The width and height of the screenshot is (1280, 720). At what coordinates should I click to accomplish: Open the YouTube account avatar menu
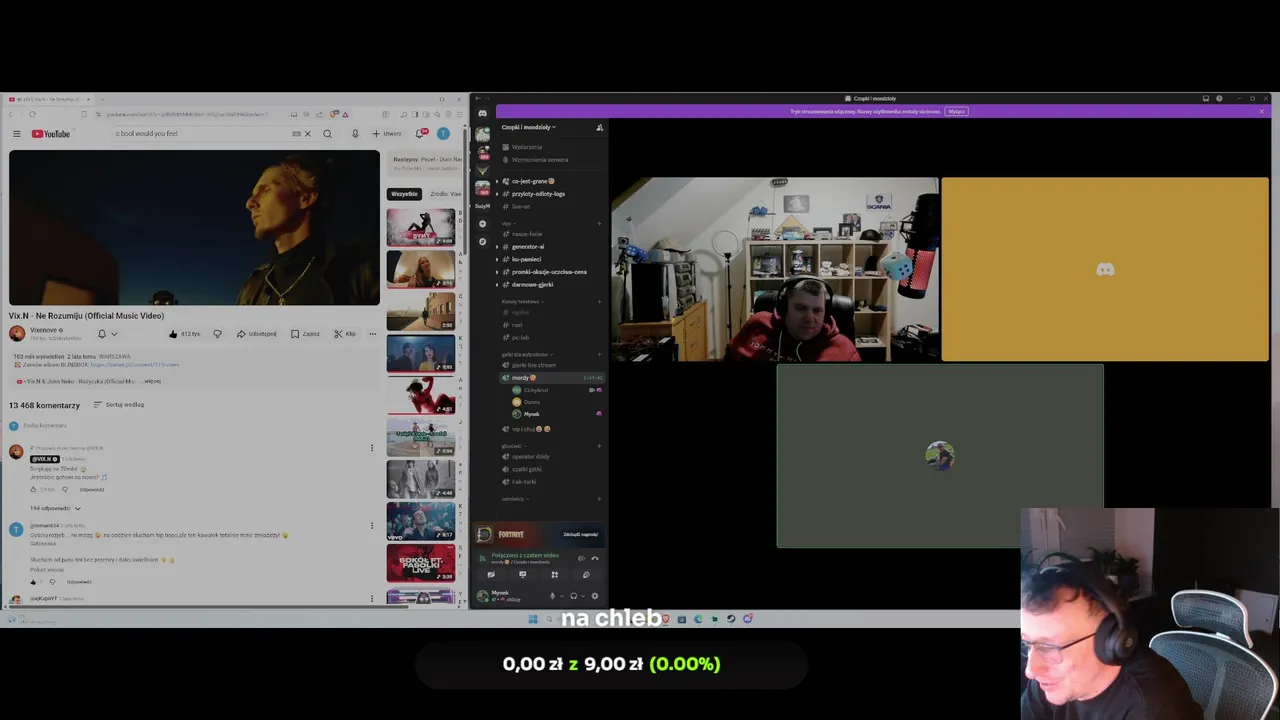pos(443,134)
